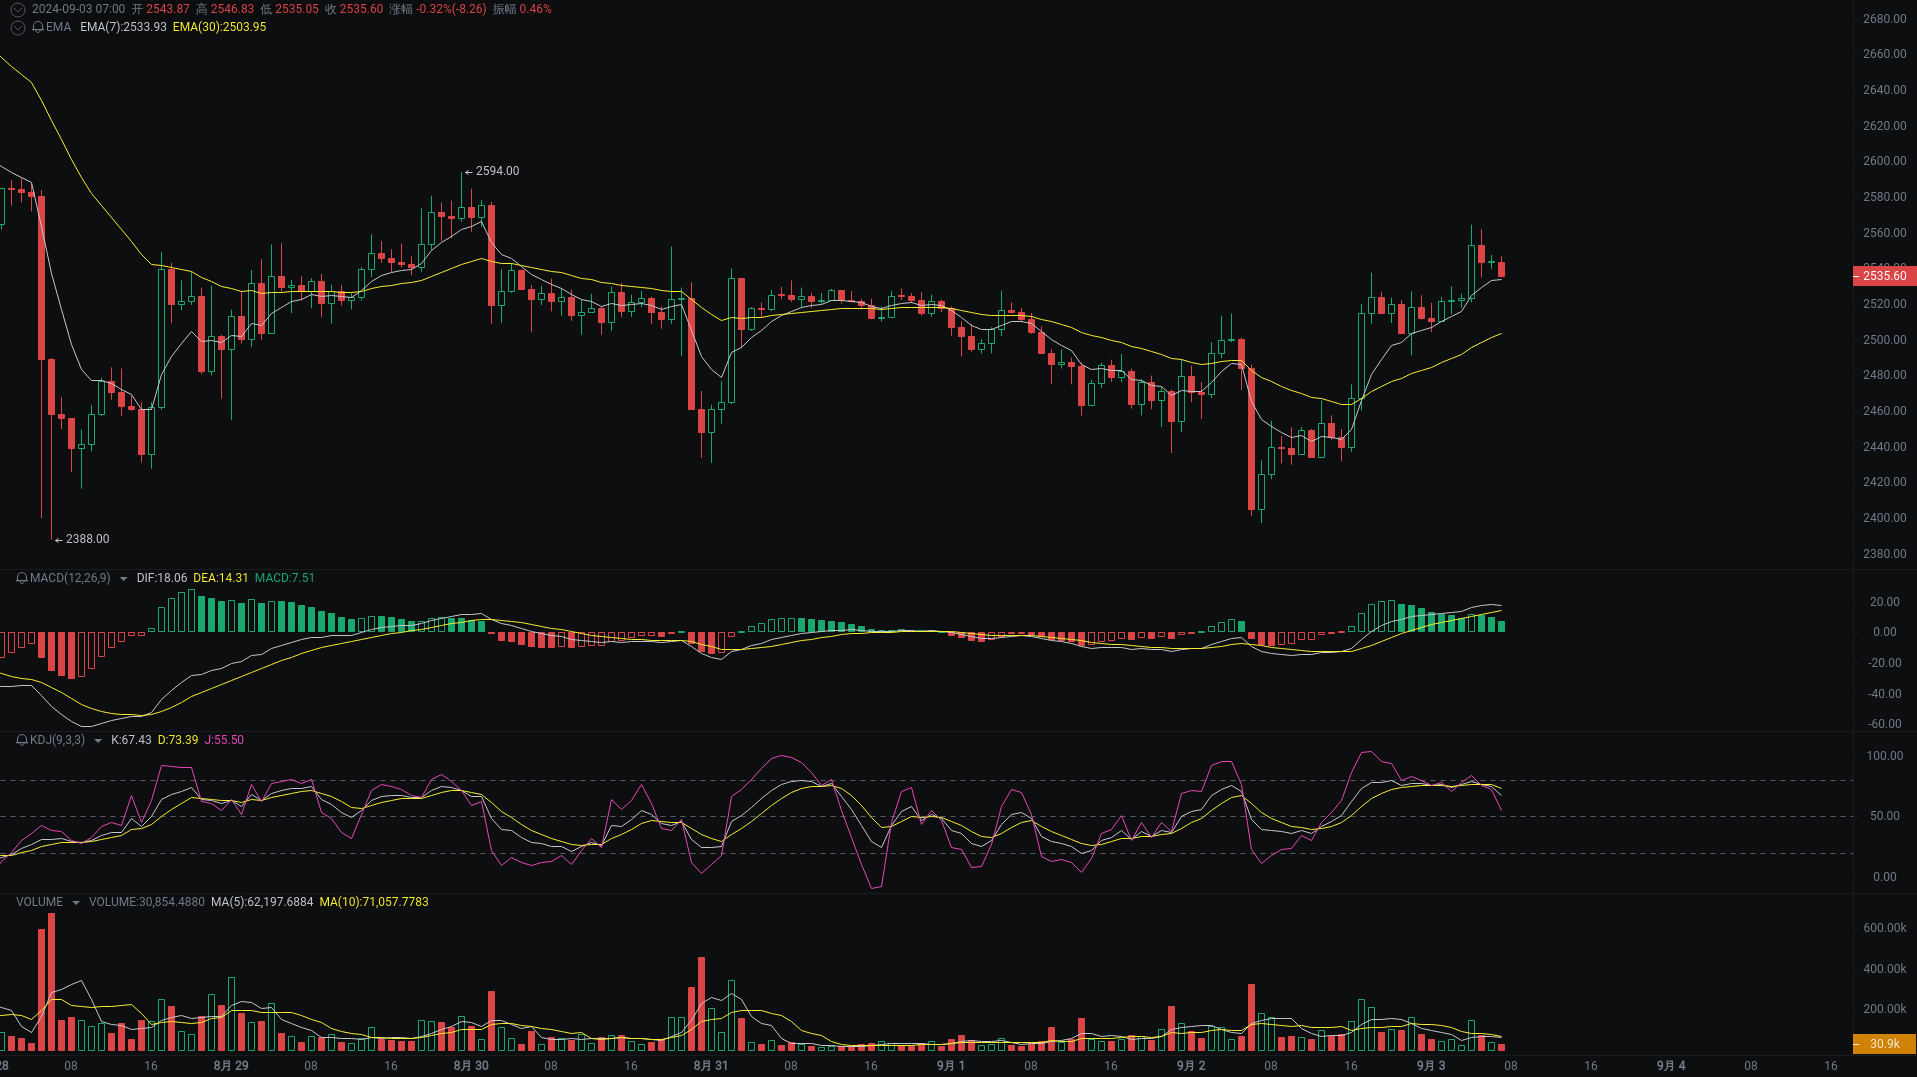Image resolution: width=1917 pixels, height=1077 pixels.
Task: Toggle the DEA:14.31 legend in MACD panel
Action: click(x=219, y=578)
